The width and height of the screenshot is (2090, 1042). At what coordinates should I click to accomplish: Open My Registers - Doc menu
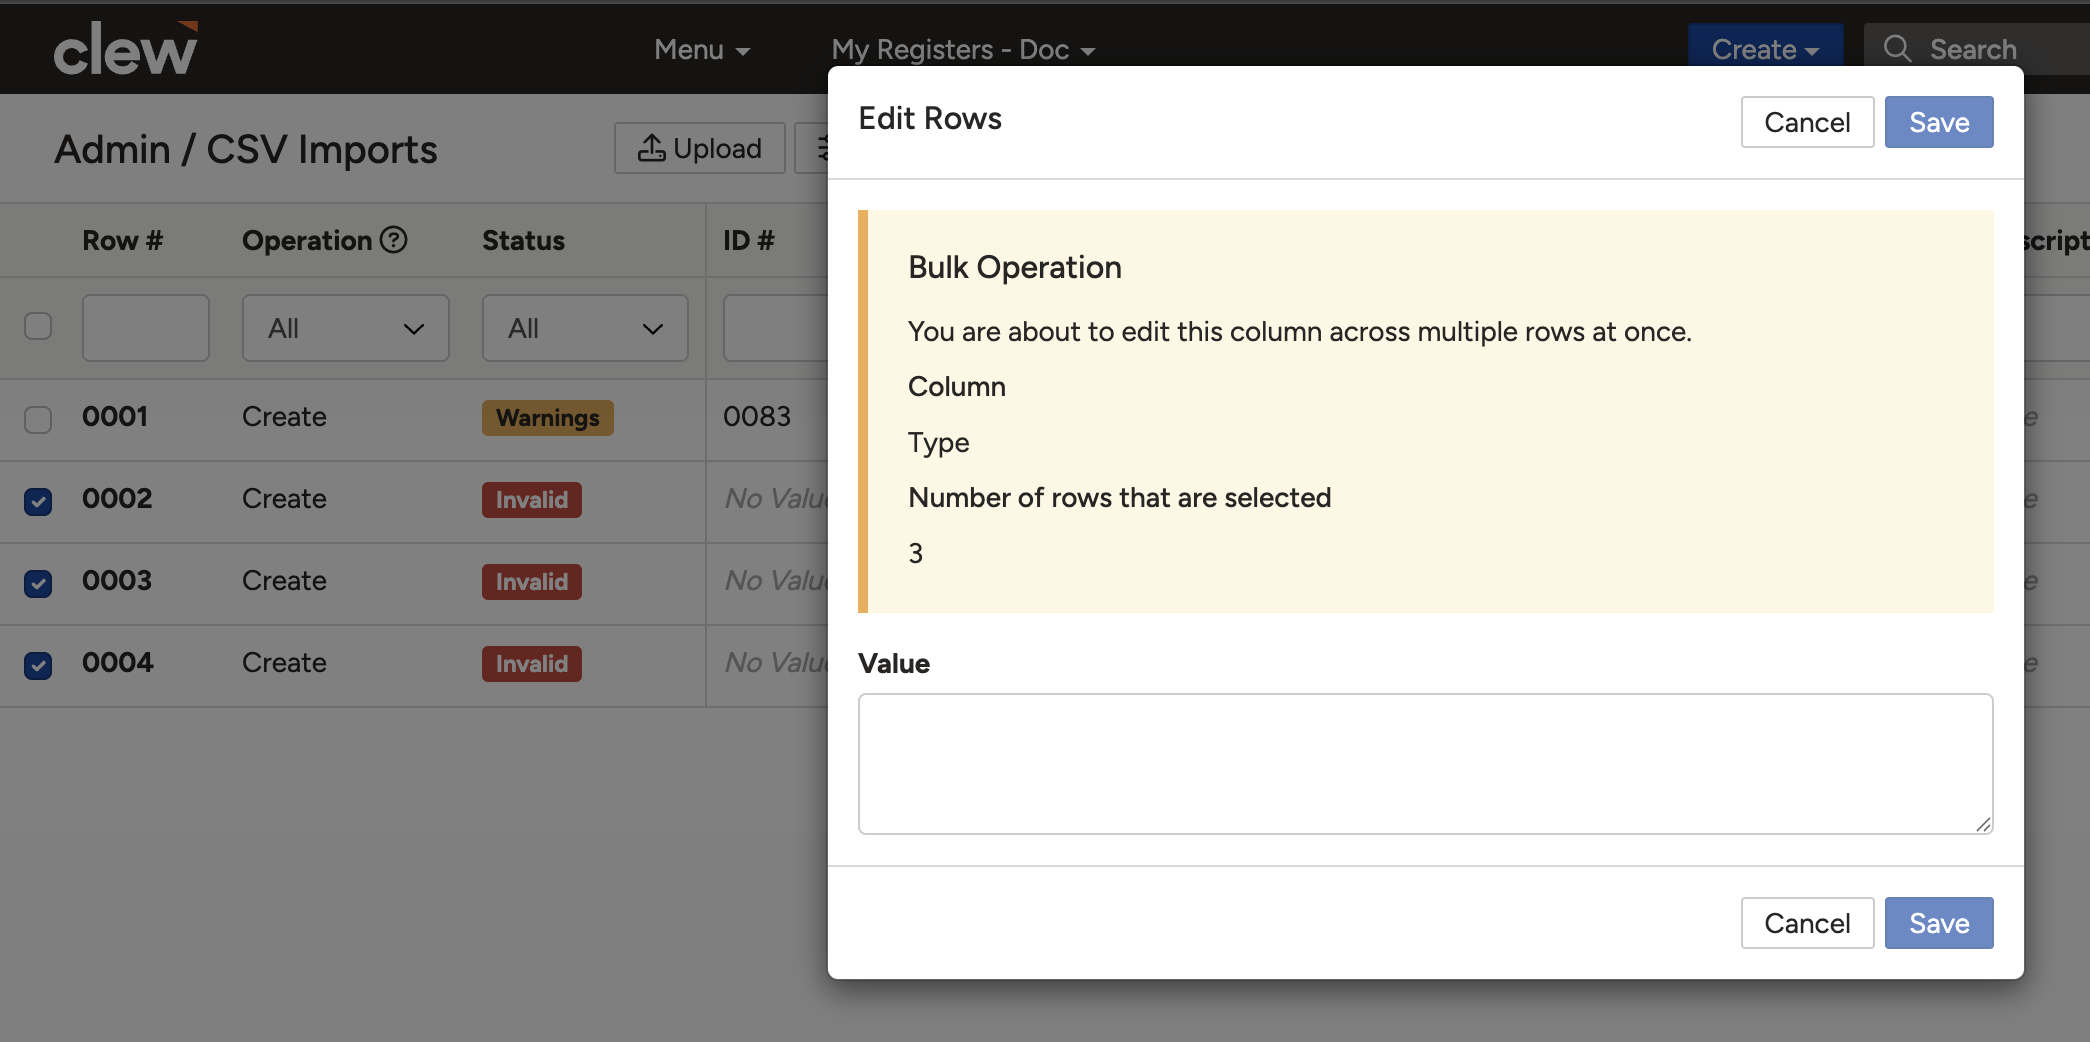click(963, 49)
